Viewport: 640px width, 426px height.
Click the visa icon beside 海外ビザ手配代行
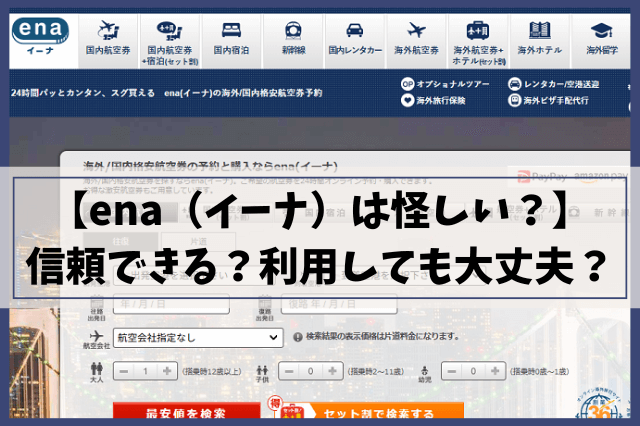pyautogui.click(x=515, y=100)
